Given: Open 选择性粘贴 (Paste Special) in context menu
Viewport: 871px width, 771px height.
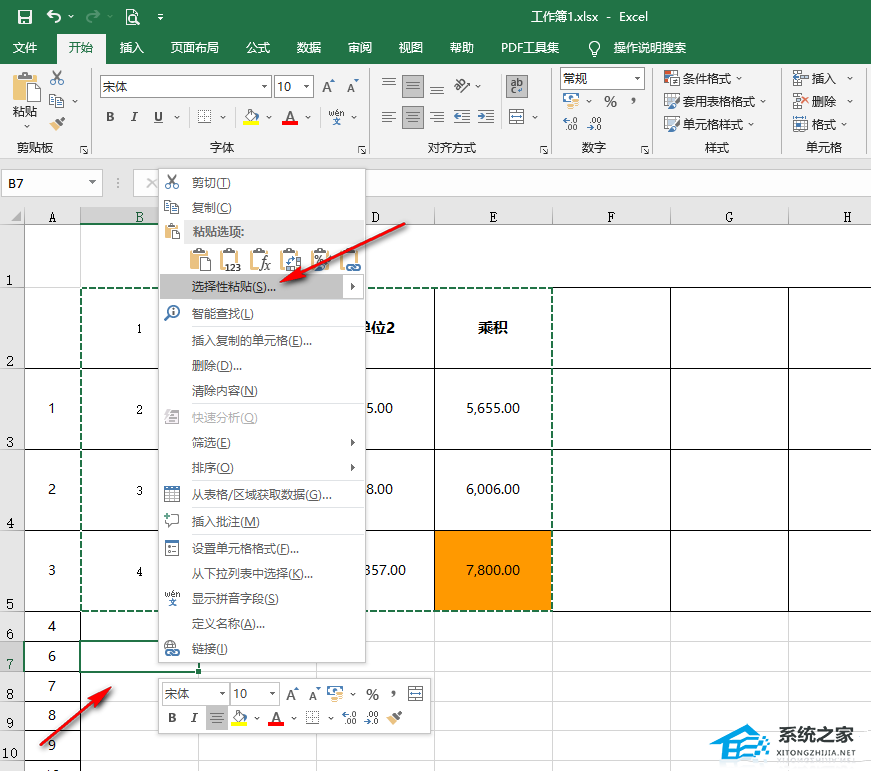Looking at the screenshot, I should coord(234,287).
